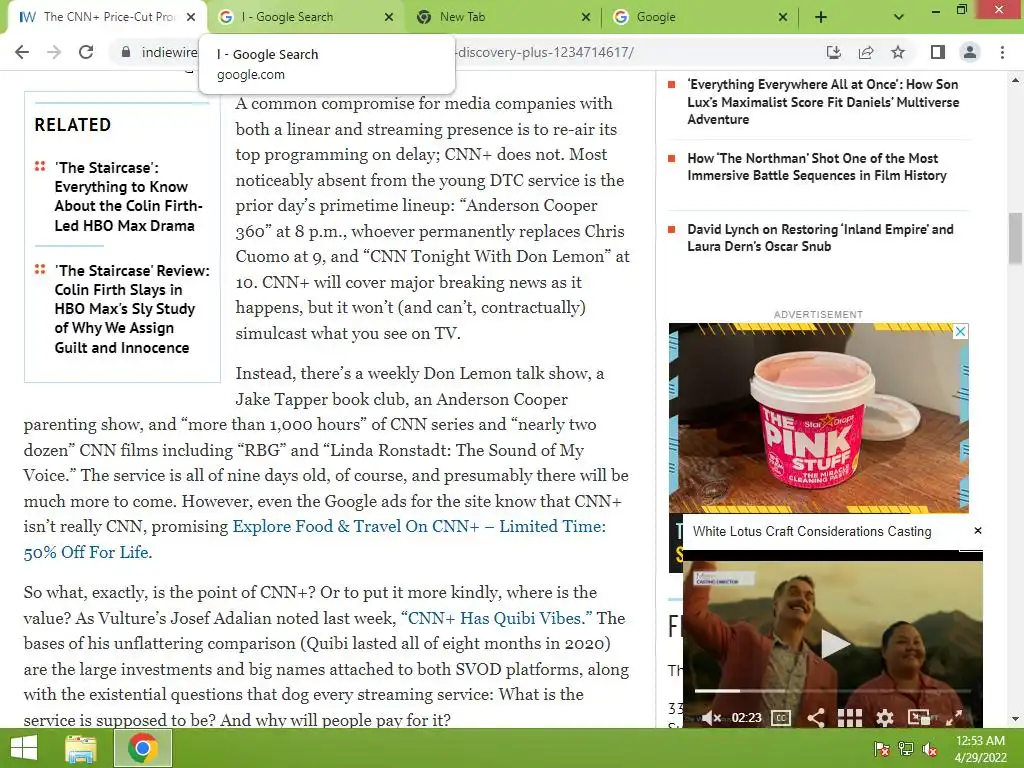The height and width of the screenshot is (768, 1024).
Task: Open video settings gear
Action: pyautogui.click(x=884, y=718)
